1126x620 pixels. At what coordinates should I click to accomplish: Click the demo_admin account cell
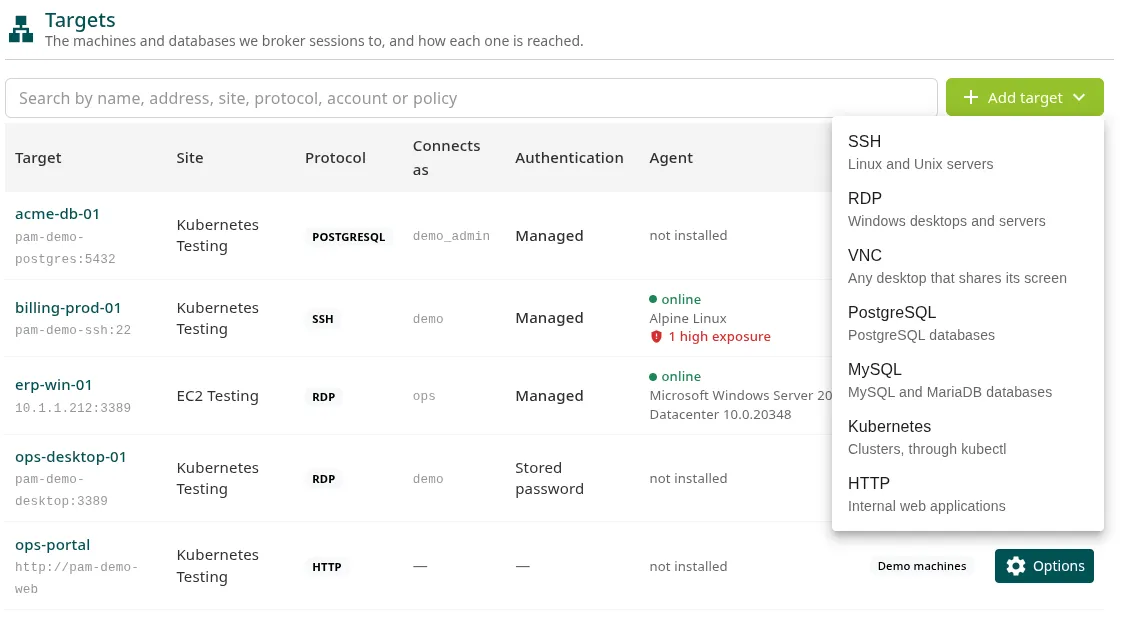click(451, 236)
